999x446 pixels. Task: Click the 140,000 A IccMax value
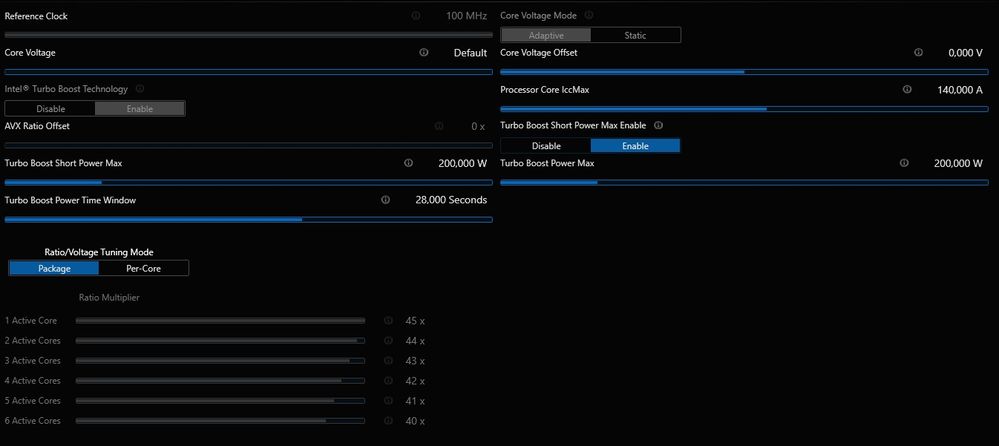[x=960, y=90]
